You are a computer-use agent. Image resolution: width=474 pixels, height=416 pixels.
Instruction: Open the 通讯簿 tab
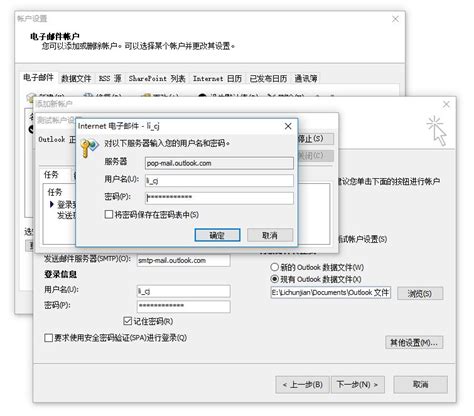[x=306, y=79]
